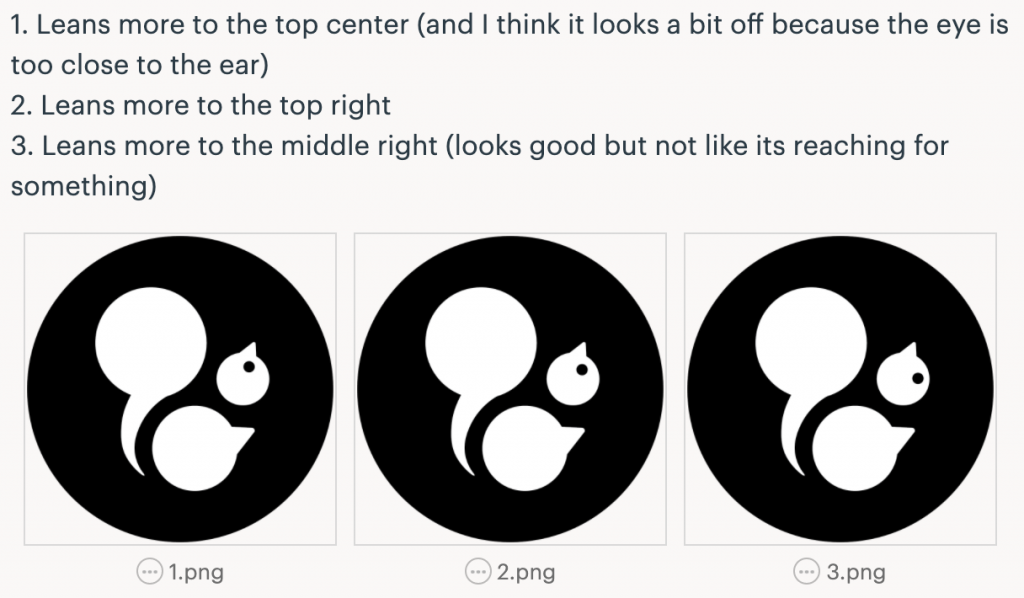Click the text "too close to the ear)"
1024x598 pixels.
click(140, 65)
